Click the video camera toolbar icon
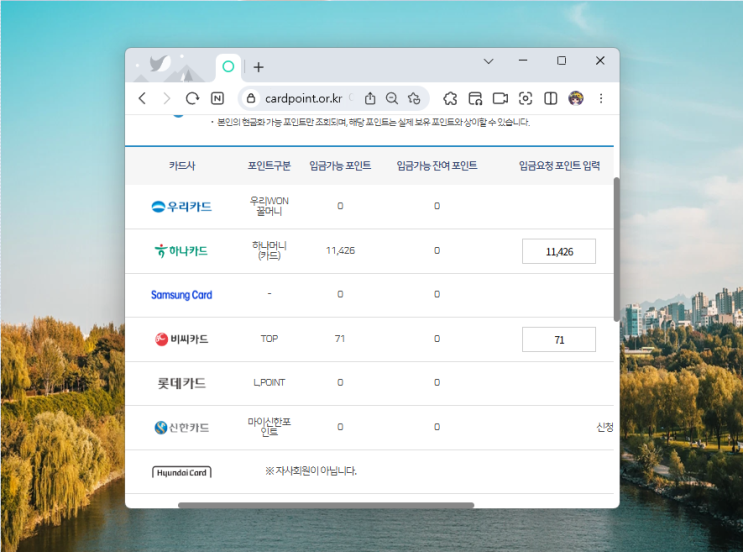 (x=500, y=98)
